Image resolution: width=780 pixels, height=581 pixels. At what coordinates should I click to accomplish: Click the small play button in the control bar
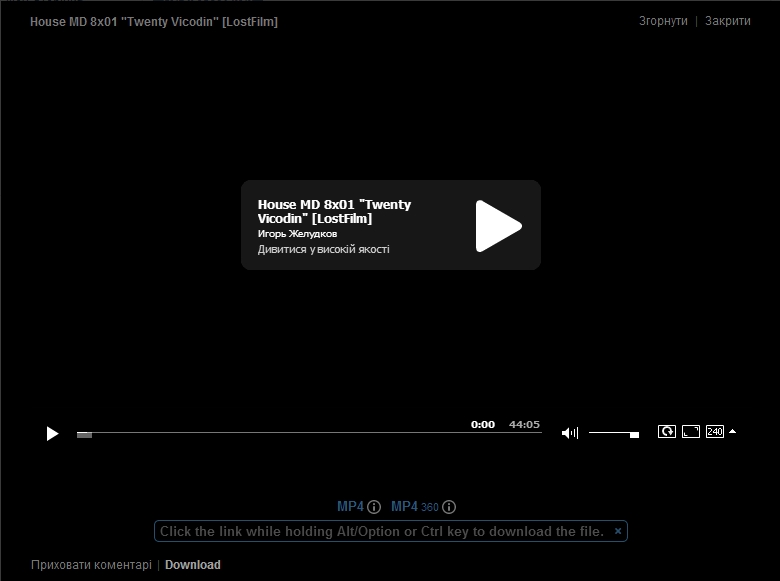tap(52, 434)
